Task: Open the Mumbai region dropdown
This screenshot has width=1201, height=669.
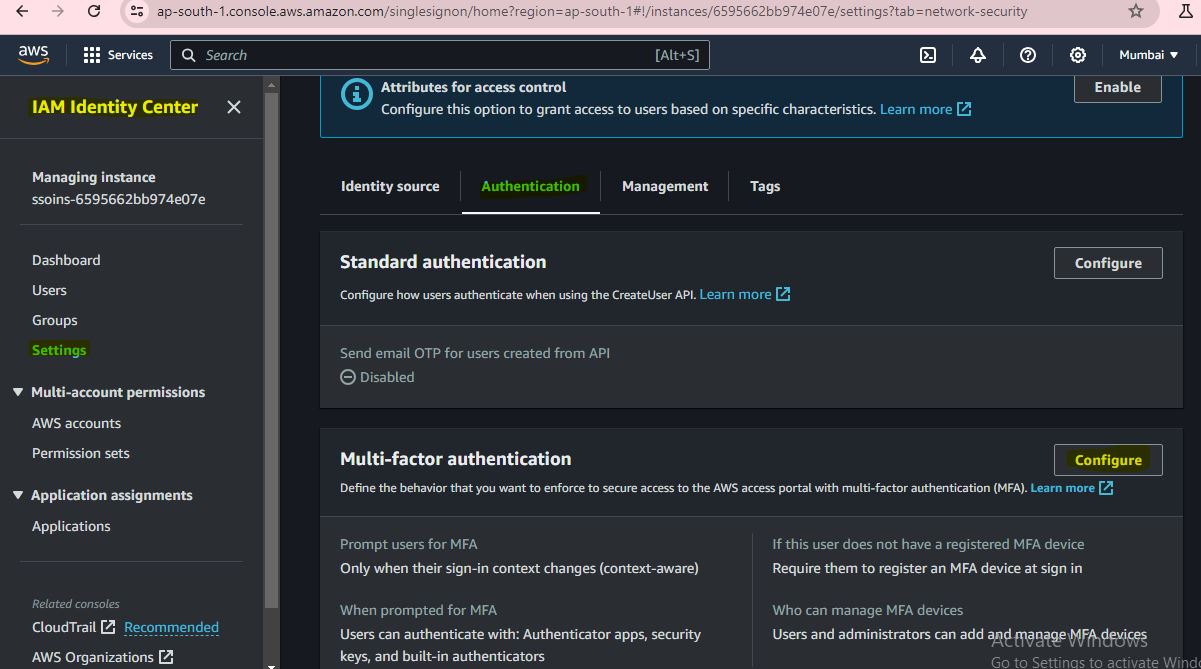Action: [1148, 55]
